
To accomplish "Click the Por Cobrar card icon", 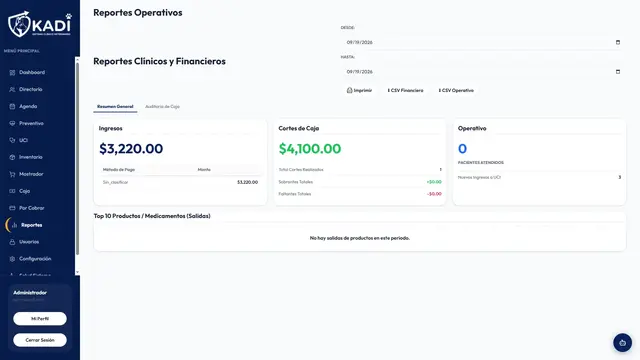I will [x=12, y=208].
